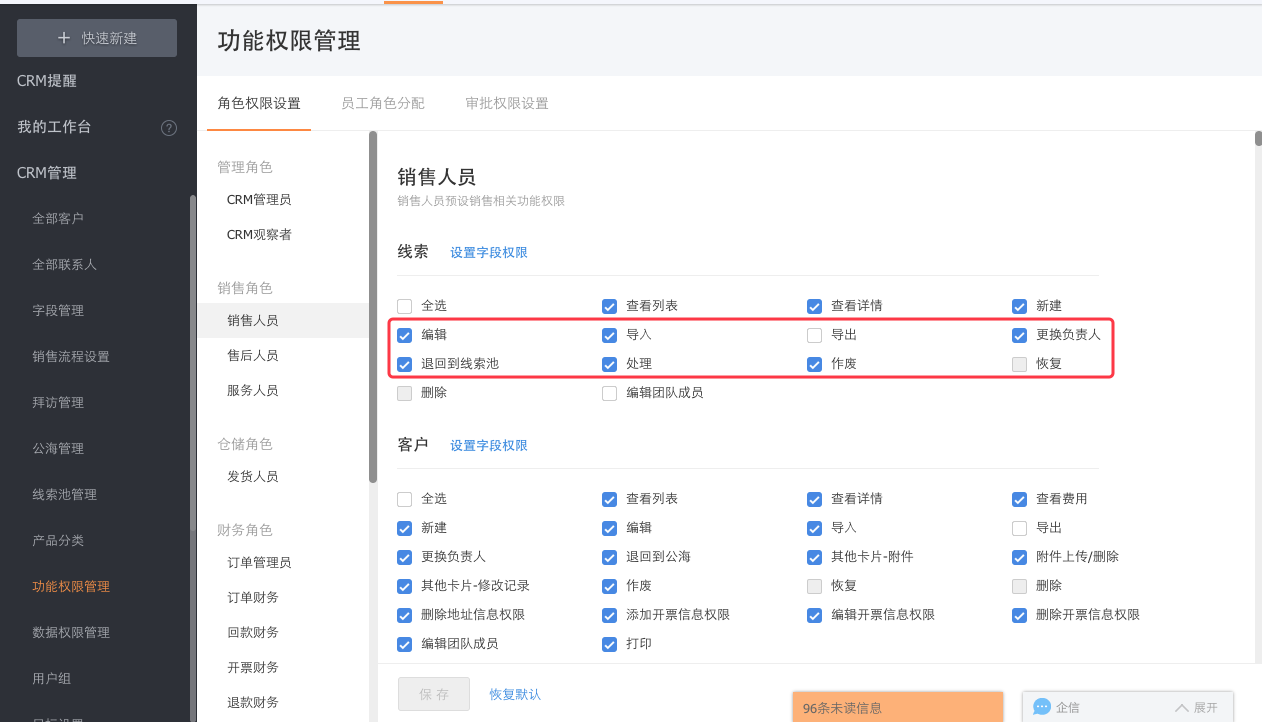Open 拜访管理
Viewport: 1262px width, 722px height.
(x=58, y=403)
